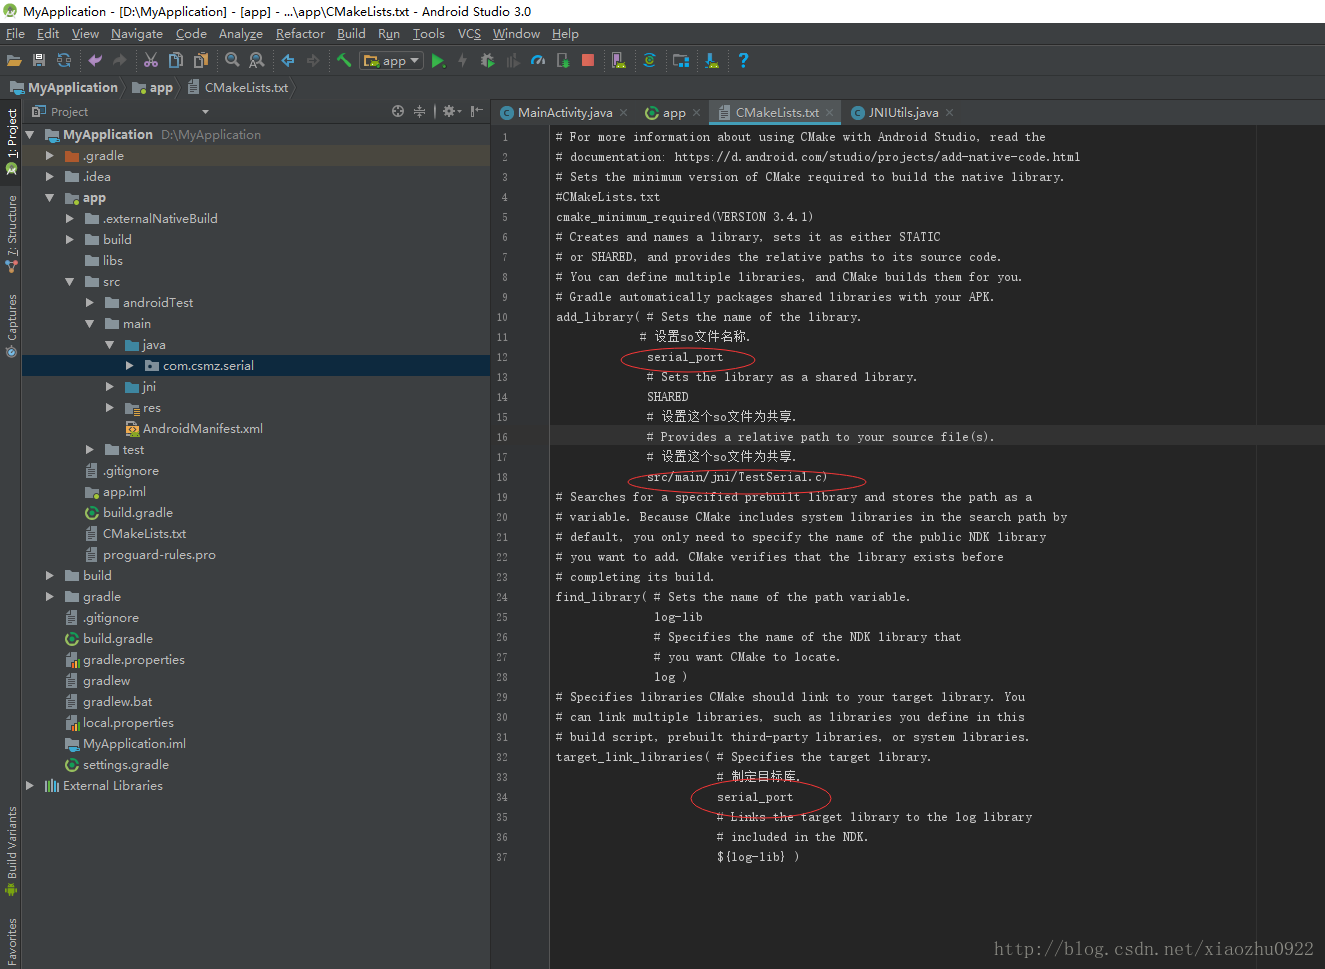The height and width of the screenshot is (969, 1325).
Task: Open the Project Structure icon
Action: (x=681, y=61)
